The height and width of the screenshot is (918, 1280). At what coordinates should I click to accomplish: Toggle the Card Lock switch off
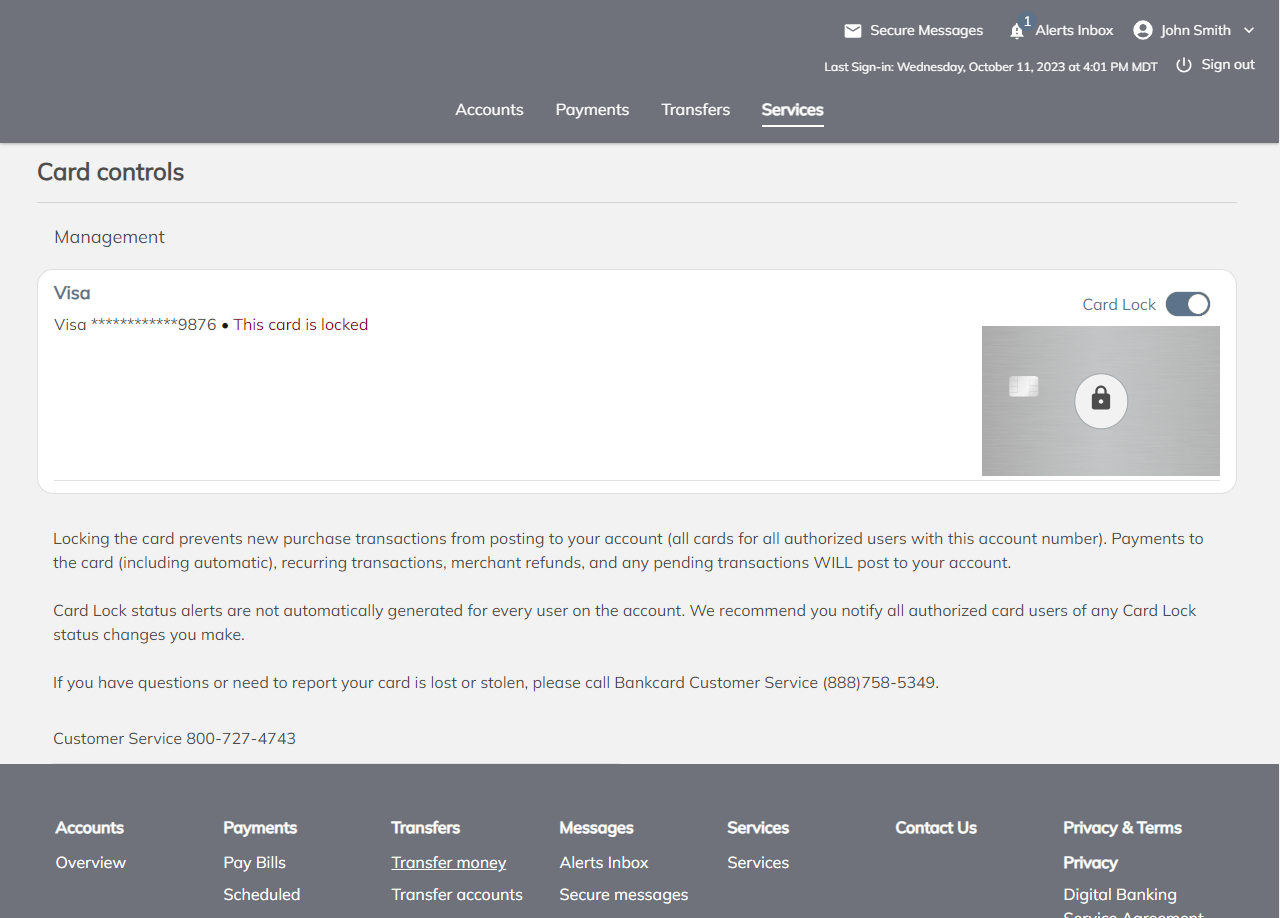[1188, 304]
